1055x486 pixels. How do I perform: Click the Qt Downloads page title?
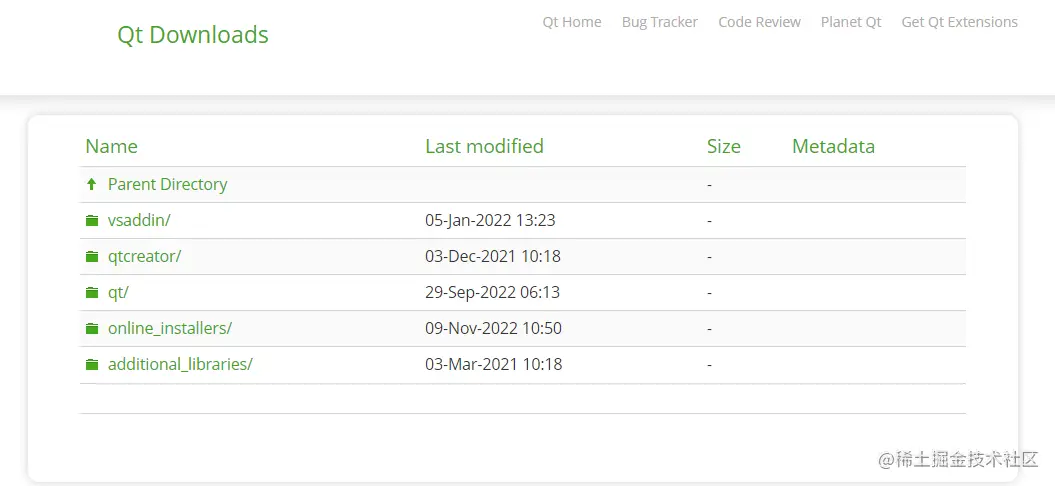coord(193,35)
